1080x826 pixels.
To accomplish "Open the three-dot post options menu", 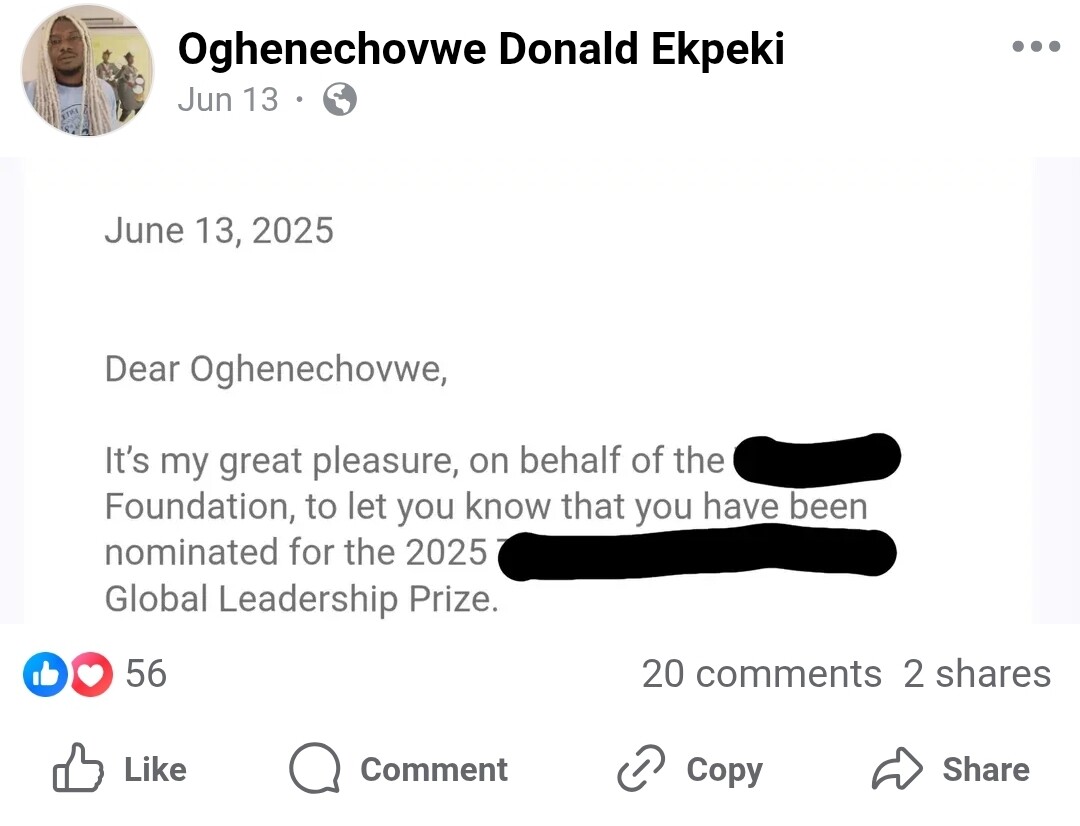I will coord(1036,47).
